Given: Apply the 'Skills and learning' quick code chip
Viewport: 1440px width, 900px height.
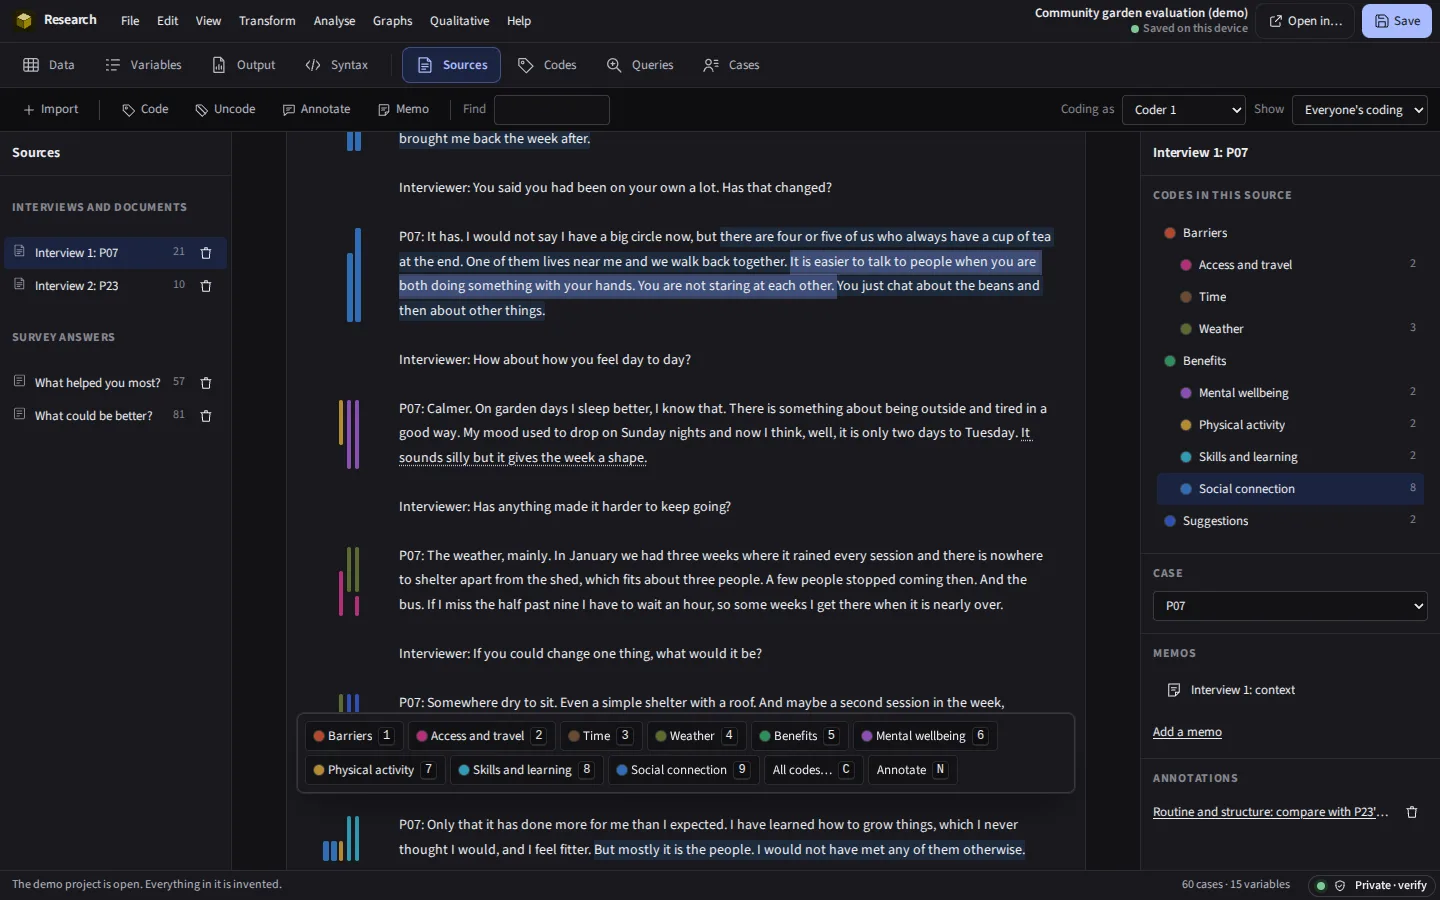Looking at the screenshot, I should pyautogui.click(x=526, y=770).
